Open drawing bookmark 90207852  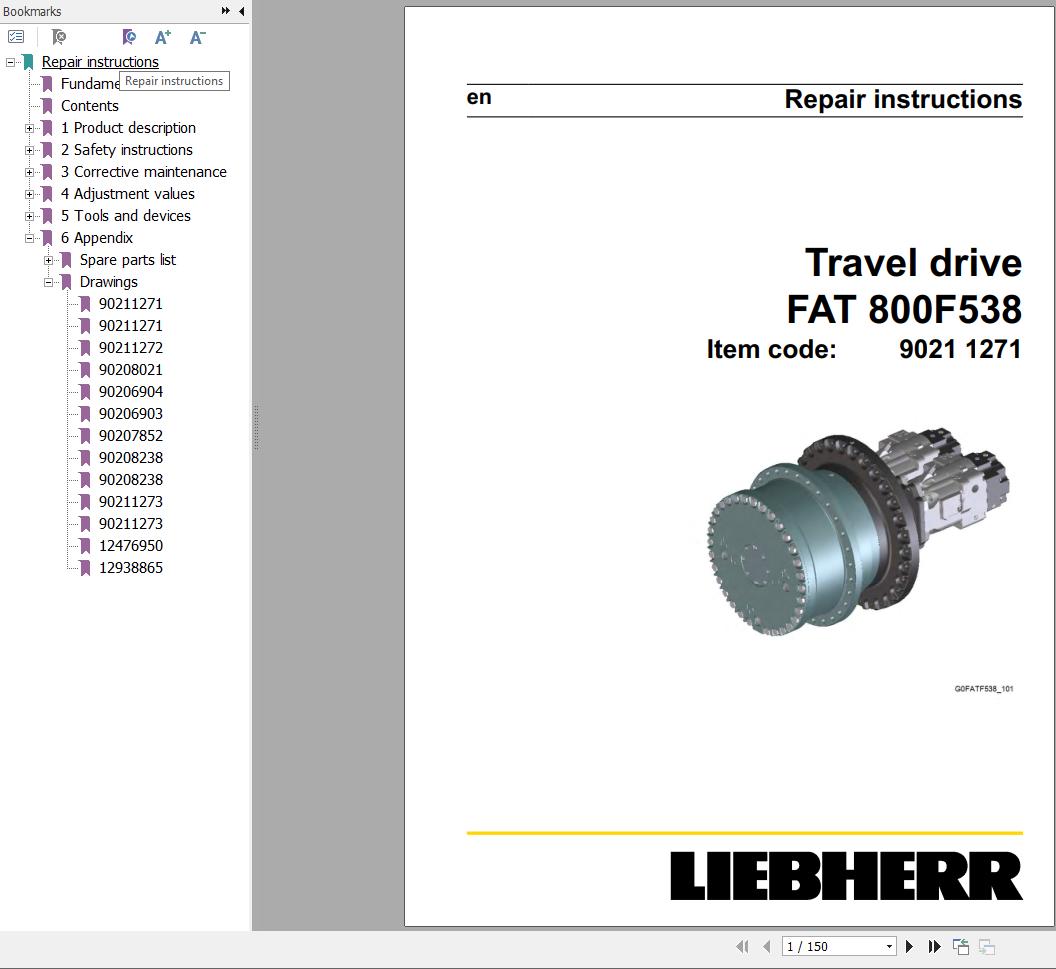(x=131, y=436)
